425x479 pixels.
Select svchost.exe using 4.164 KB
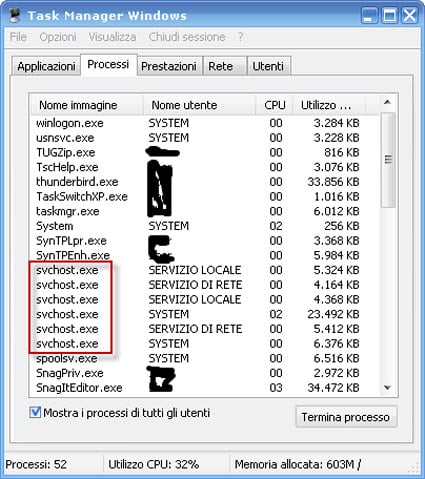[x=204, y=285]
